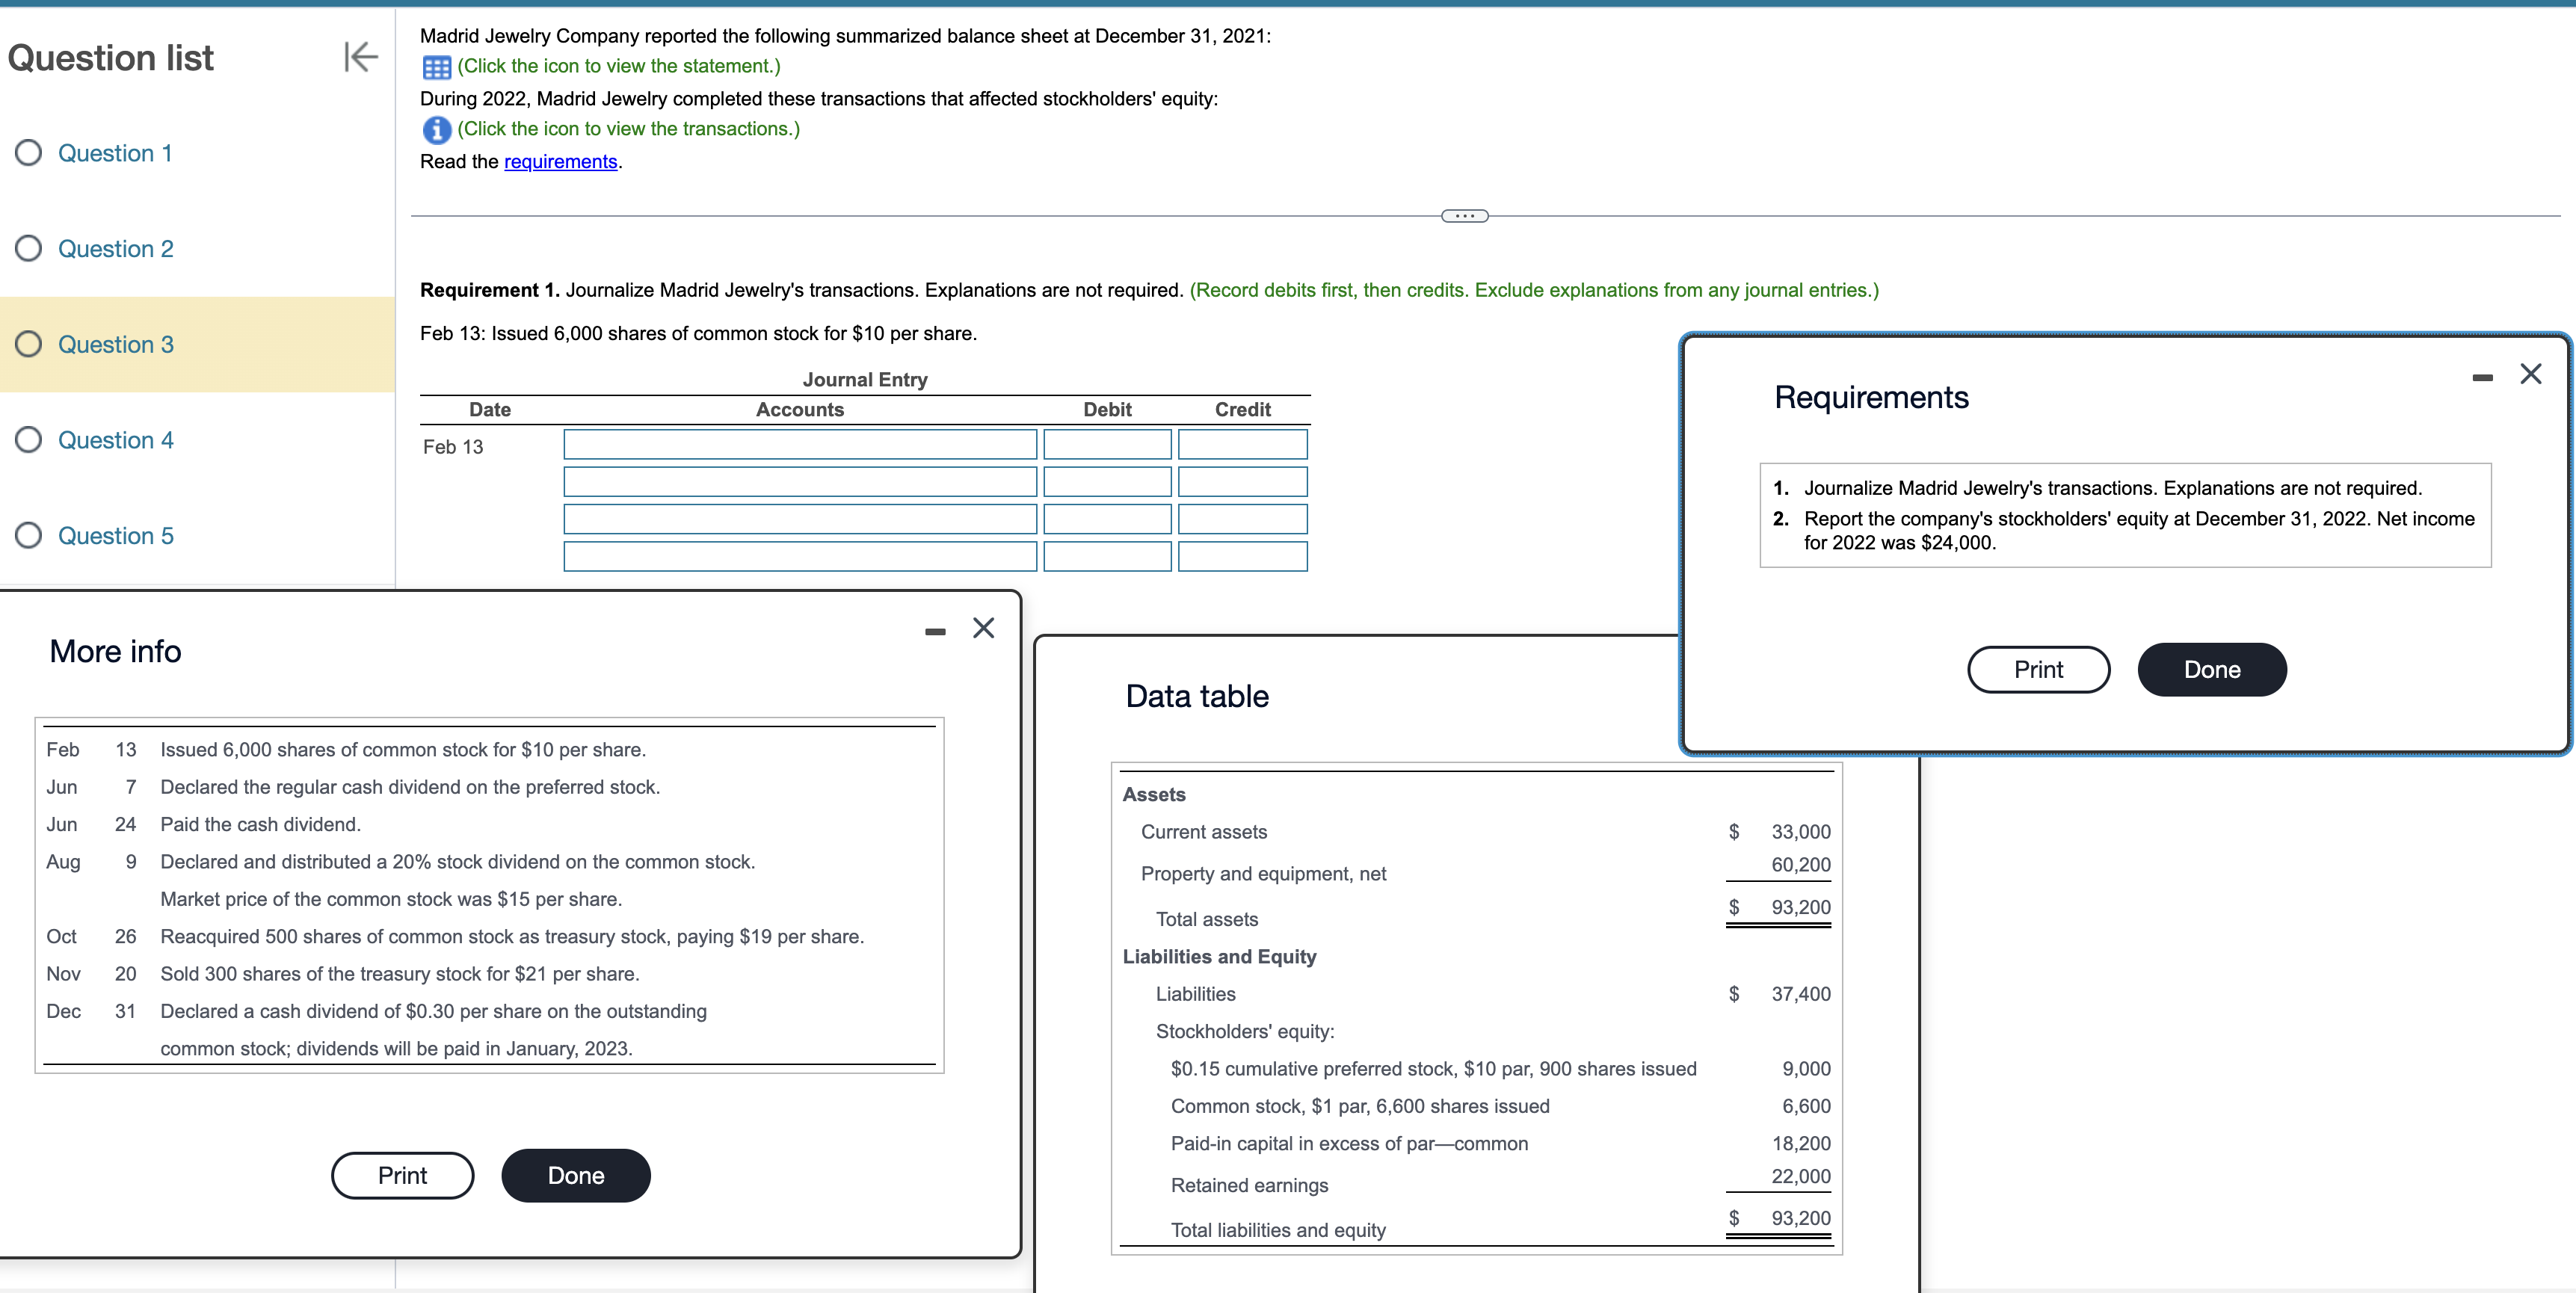The width and height of the screenshot is (2576, 1293).
Task: Select Question 2 radio circle
Action: [29, 249]
